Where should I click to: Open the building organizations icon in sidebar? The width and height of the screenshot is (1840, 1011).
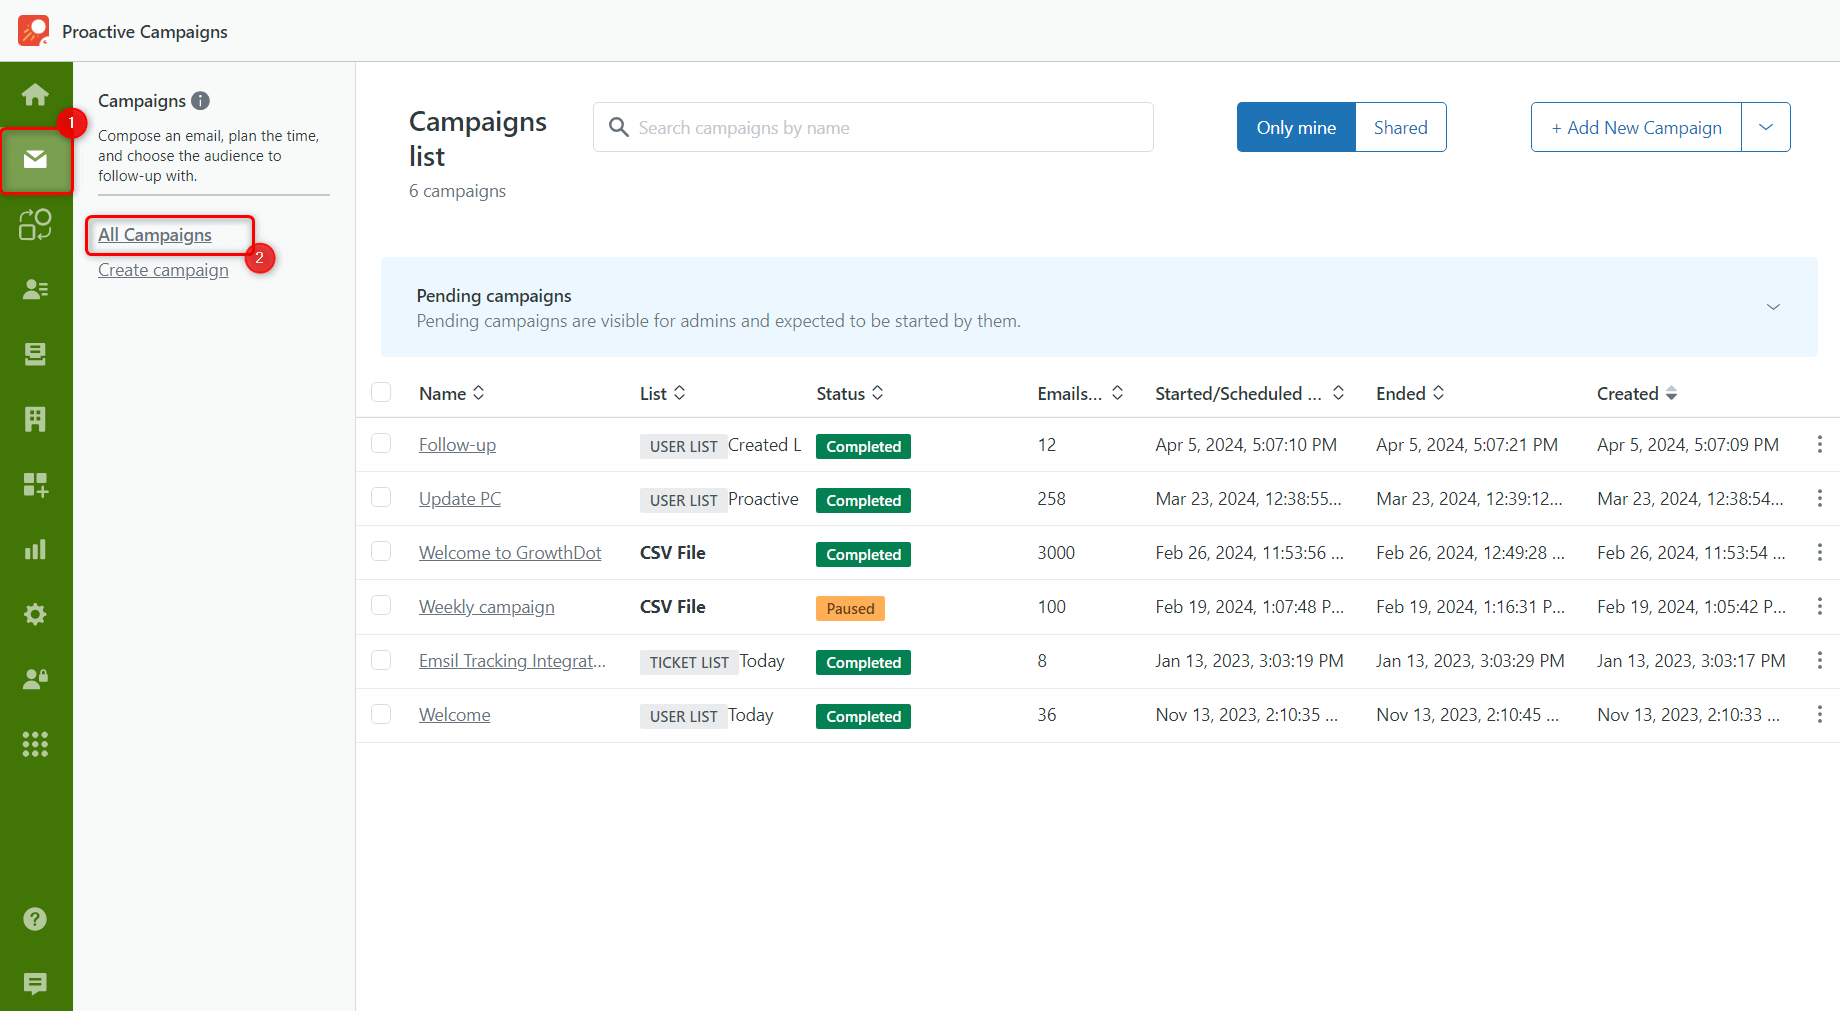(x=35, y=419)
